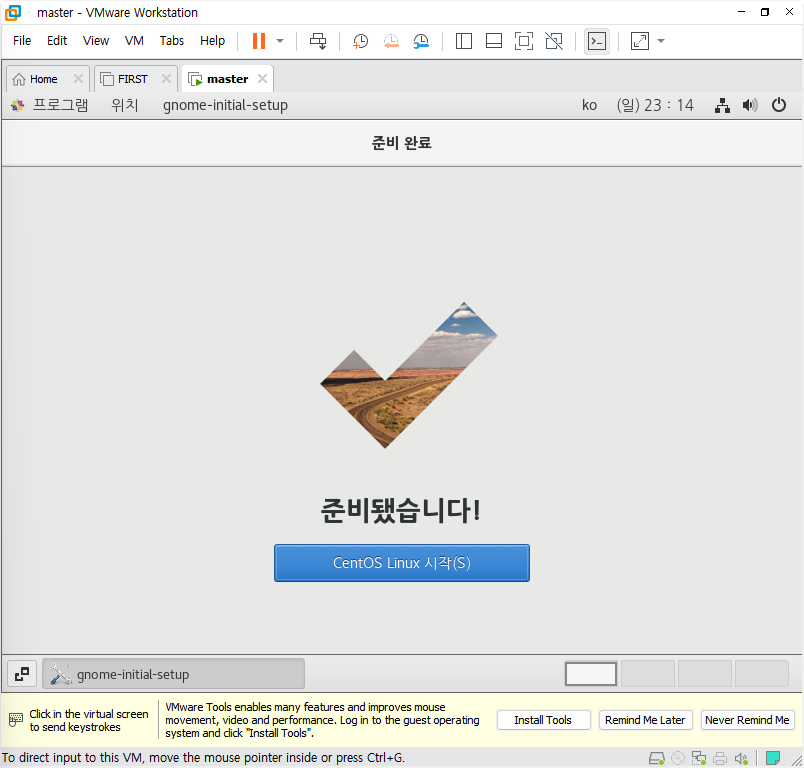This screenshot has width=804, height=768.
Task: Close the FIRST tab
Action: coord(166,78)
